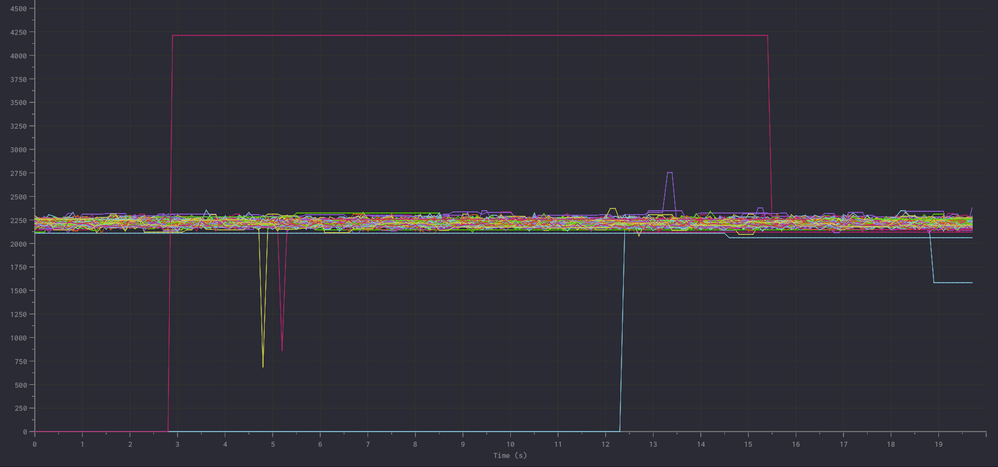This screenshot has width=998, height=467.
Task: Click time-axis tick label 8
Action: pyautogui.click(x=415, y=443)
